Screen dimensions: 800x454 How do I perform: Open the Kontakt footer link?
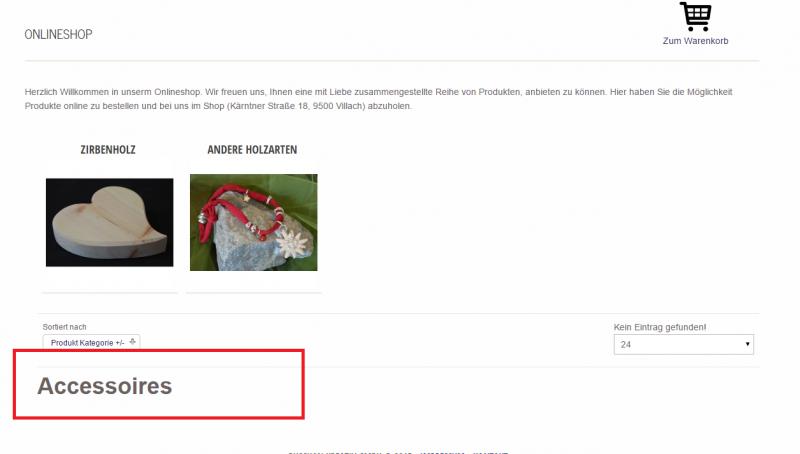490,452
